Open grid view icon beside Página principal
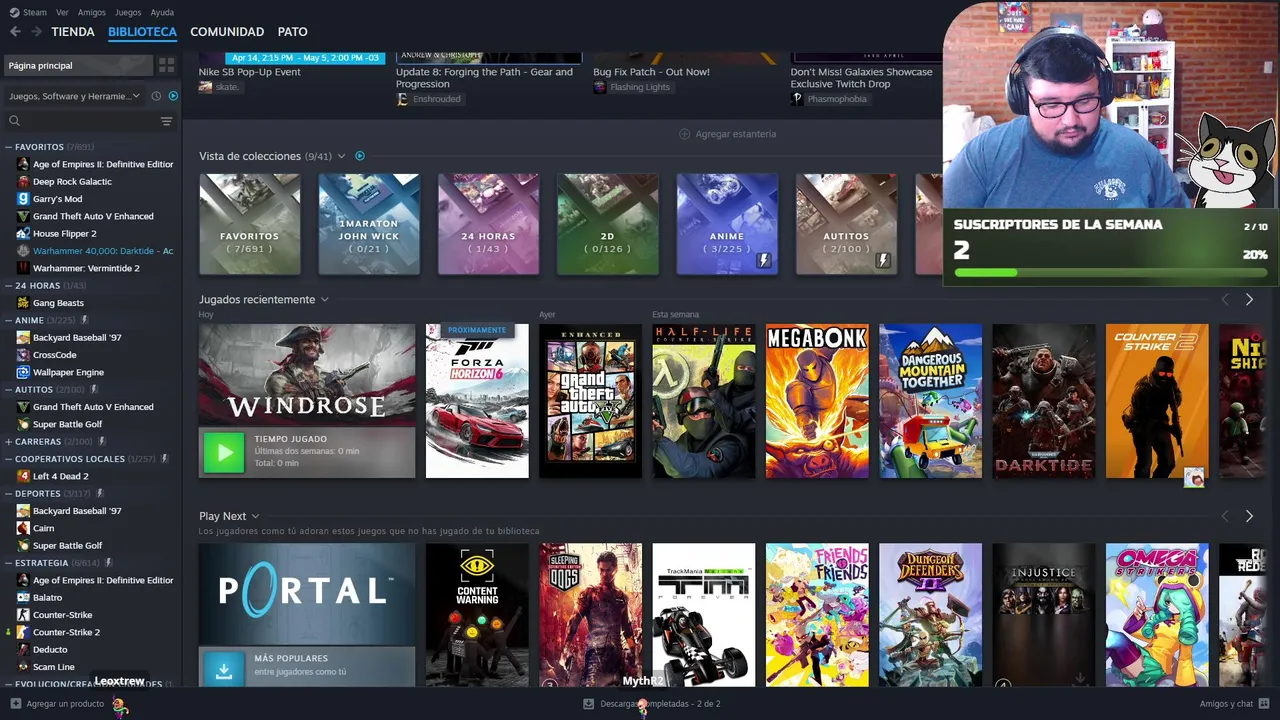Screen dimensions: 1280x720 [x=166, y=65]
